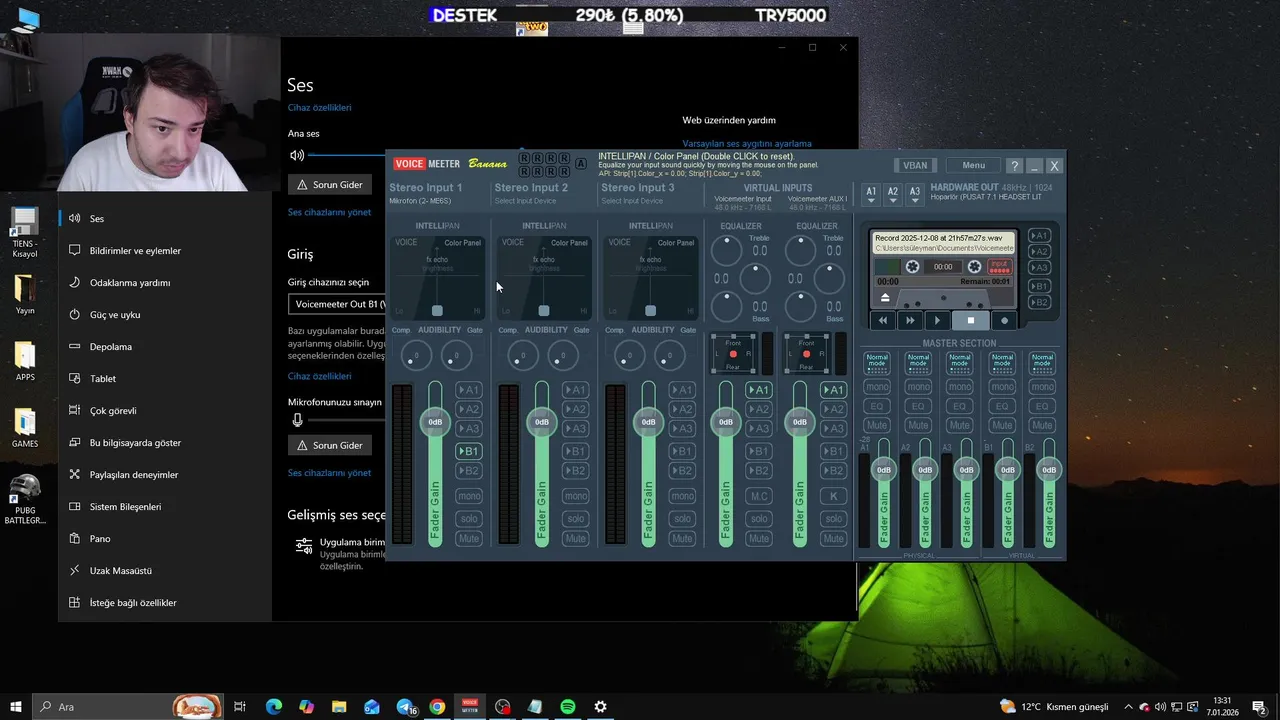Toggle recorder B2 output routing
This screenshot has height=720, width=1280.
1039,302
